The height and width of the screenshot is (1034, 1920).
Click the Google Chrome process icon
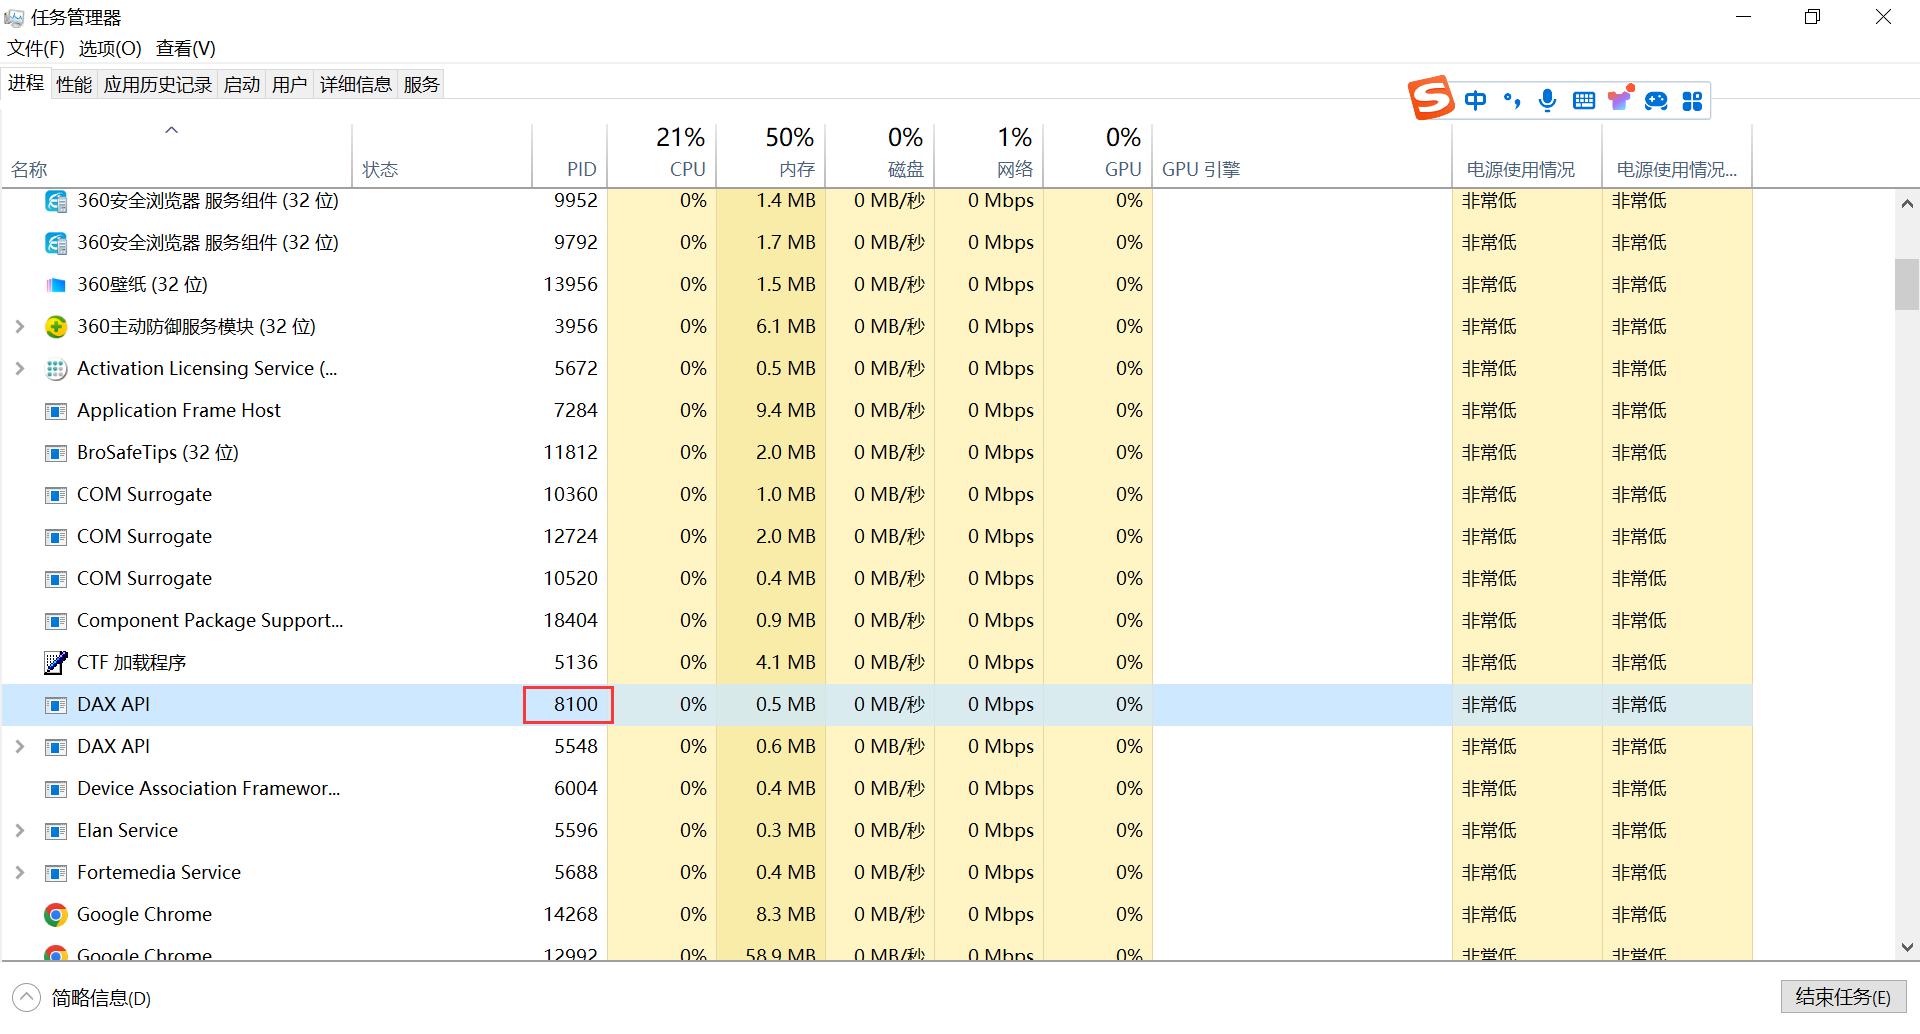coord(56,915)
